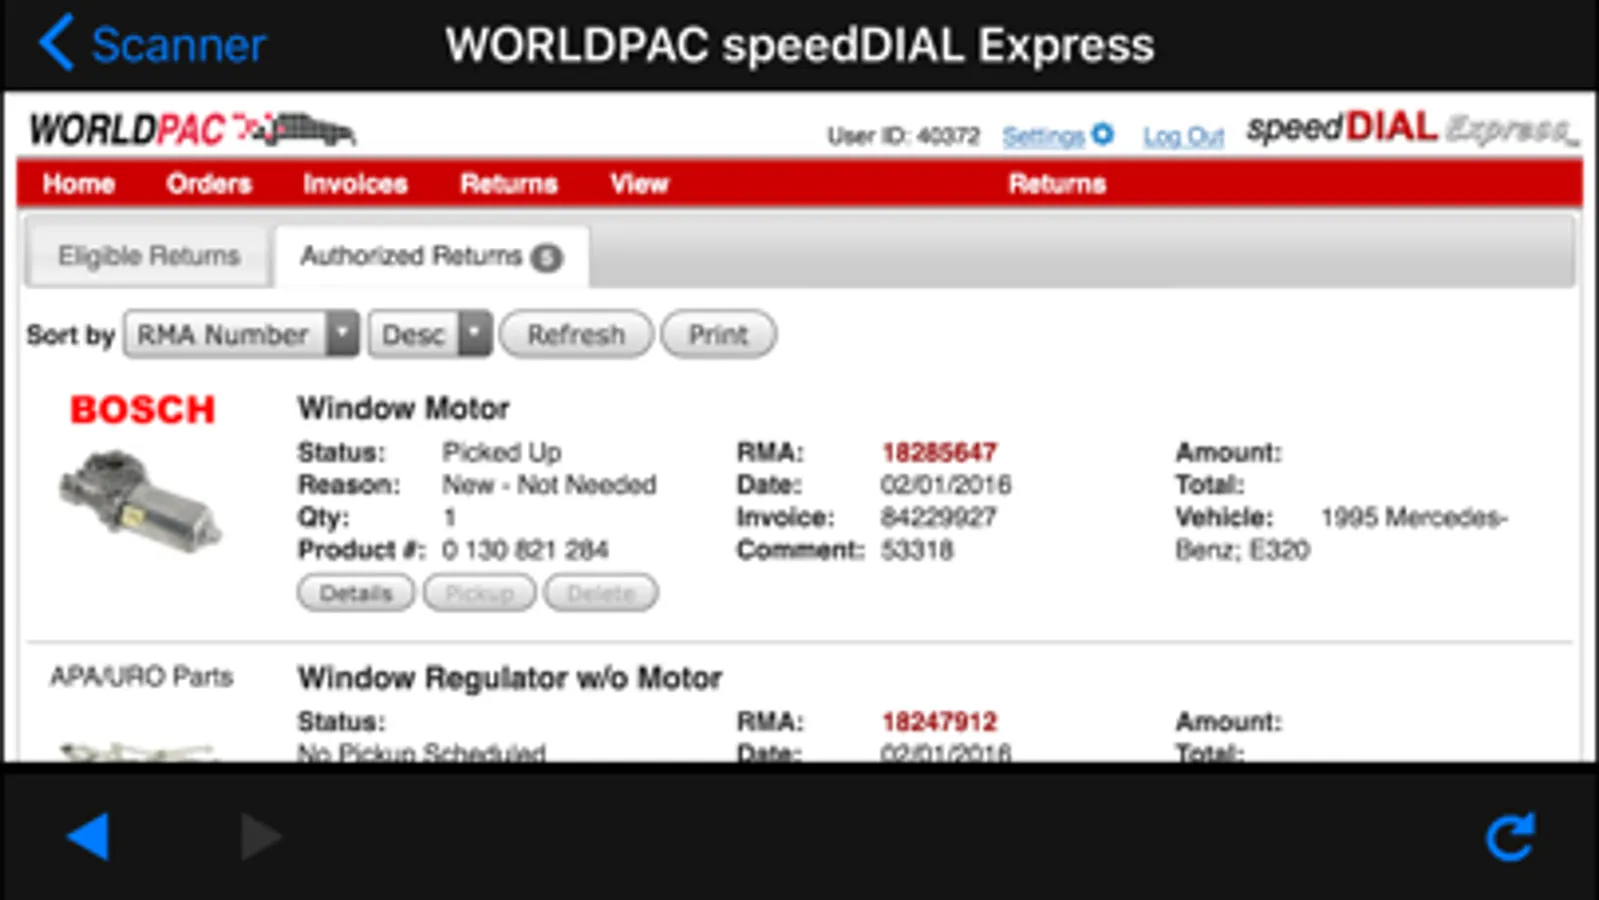Click the Returns page heading in red bar
1599x900 pixels.
point(1057,183)
